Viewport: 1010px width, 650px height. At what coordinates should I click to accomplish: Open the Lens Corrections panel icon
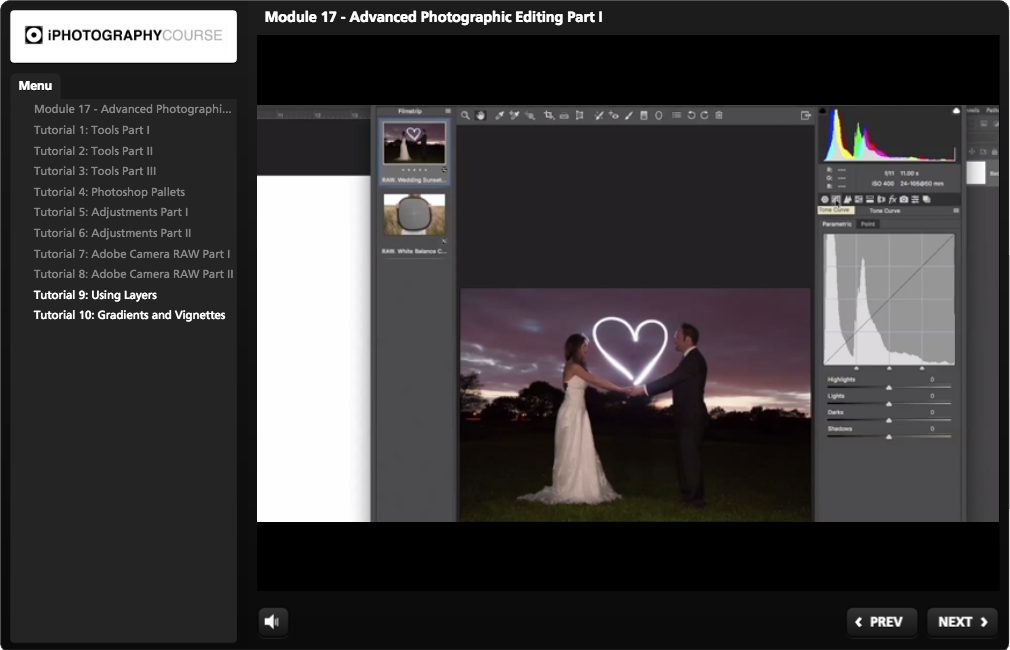coord(881,200)
